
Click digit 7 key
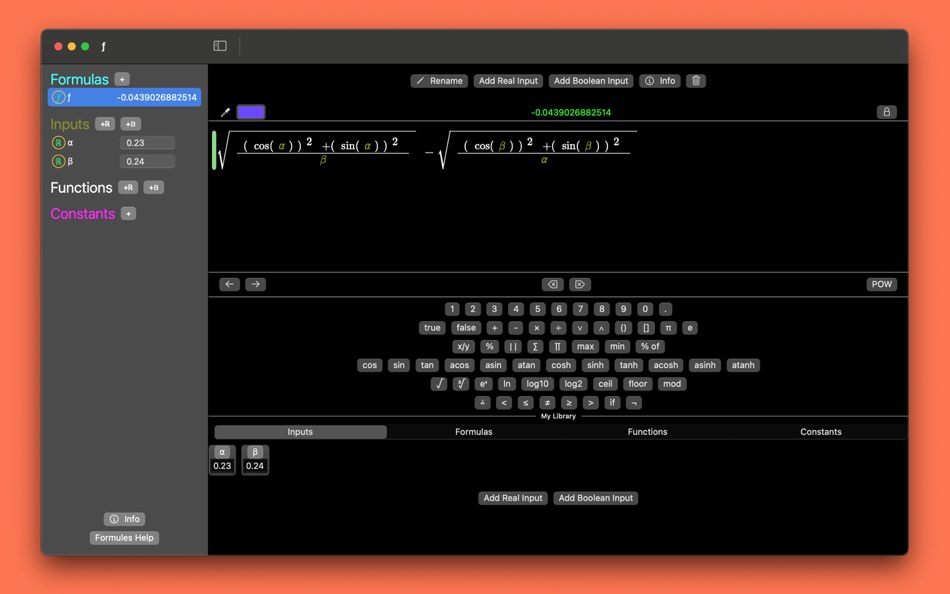click(580, 309)
